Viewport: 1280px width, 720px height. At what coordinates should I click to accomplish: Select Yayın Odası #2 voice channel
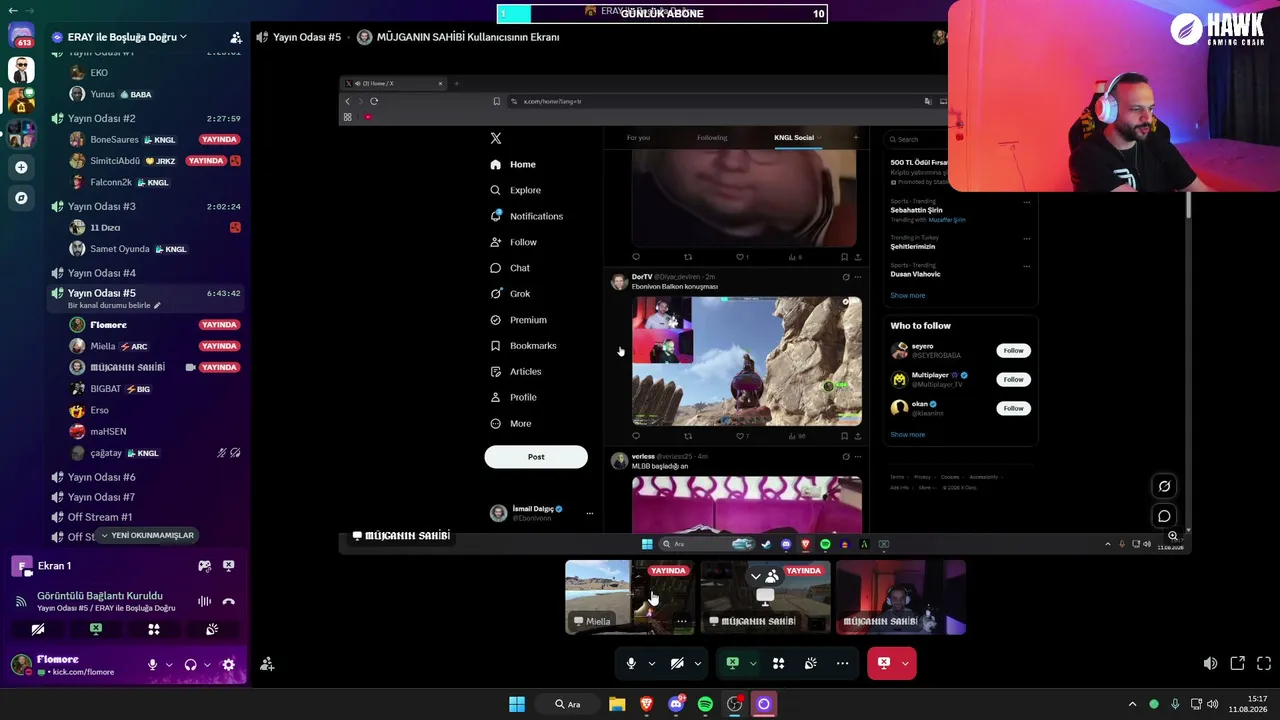pyautogui.click(x=146, y=119)
